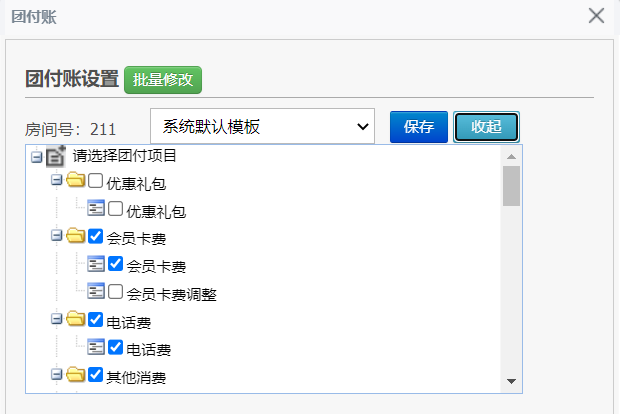Image resolution: width=620 pixels, height=414 pixels.
Task: Click the item icon of child 优惠礼包
Action: point(96,208)
